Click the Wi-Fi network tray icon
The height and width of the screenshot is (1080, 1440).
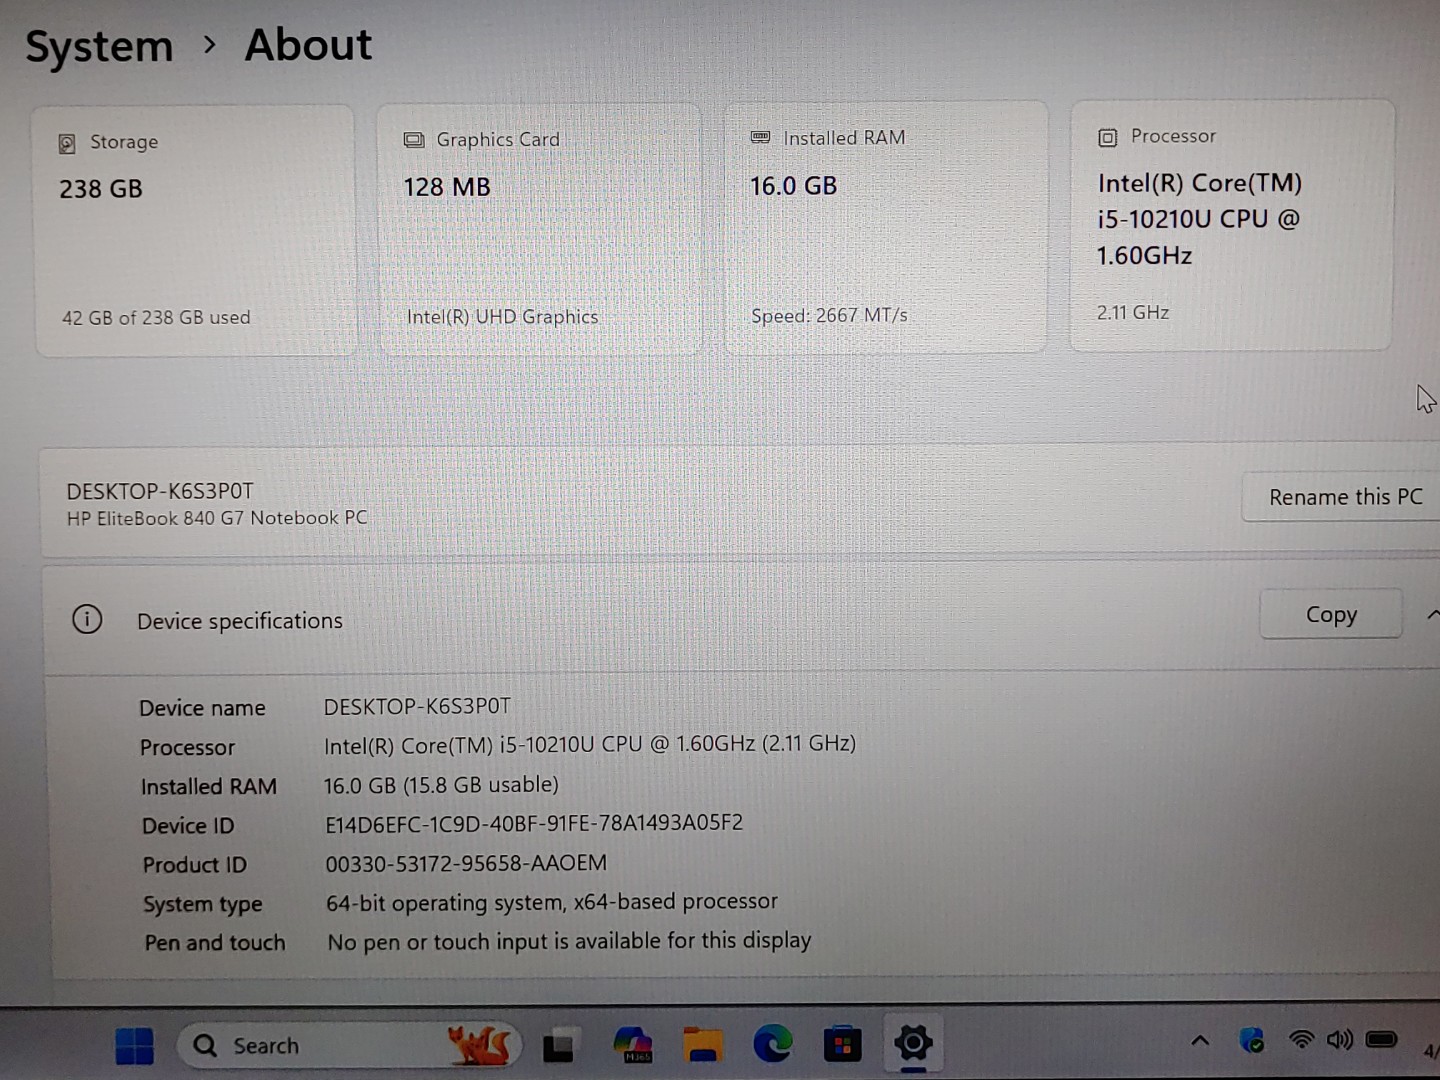pos(1300,1040)
